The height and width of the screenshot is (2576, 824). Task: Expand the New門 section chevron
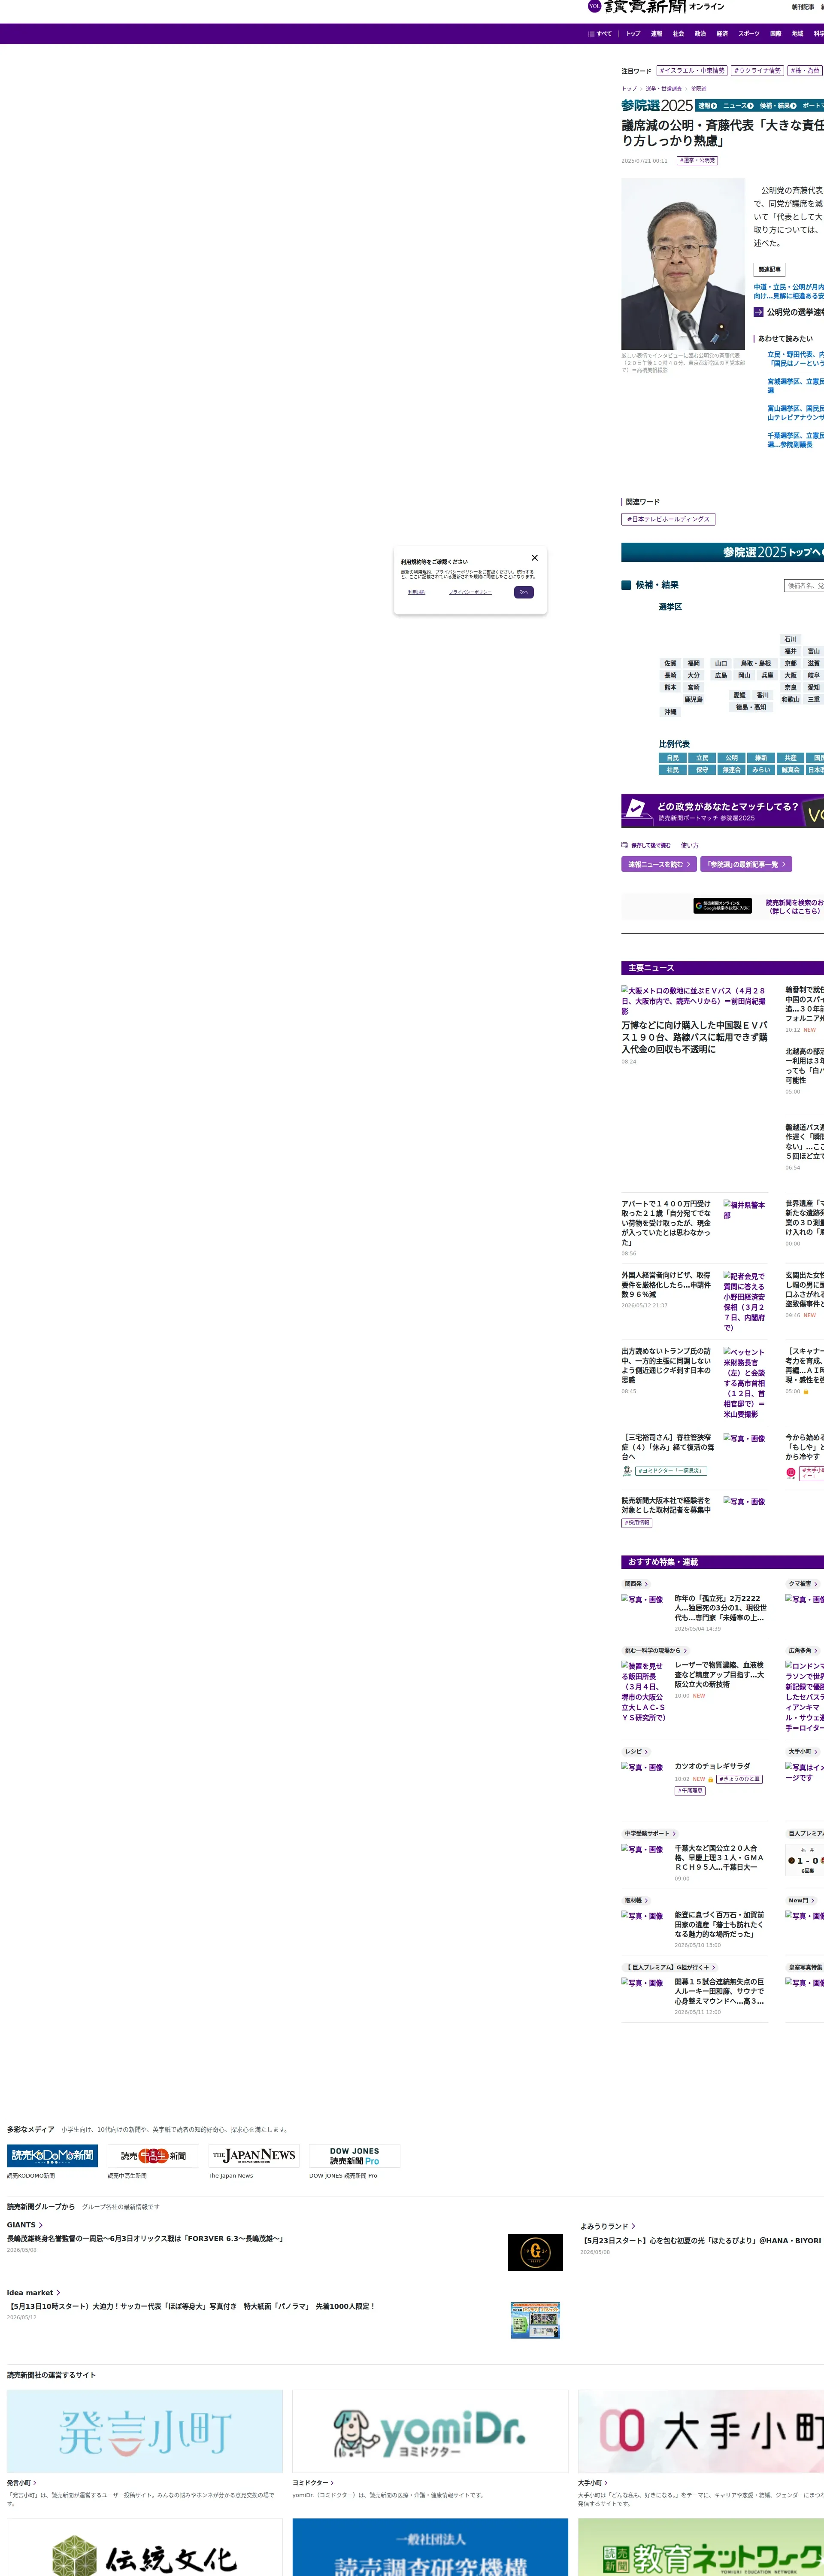pos(812,1901)
